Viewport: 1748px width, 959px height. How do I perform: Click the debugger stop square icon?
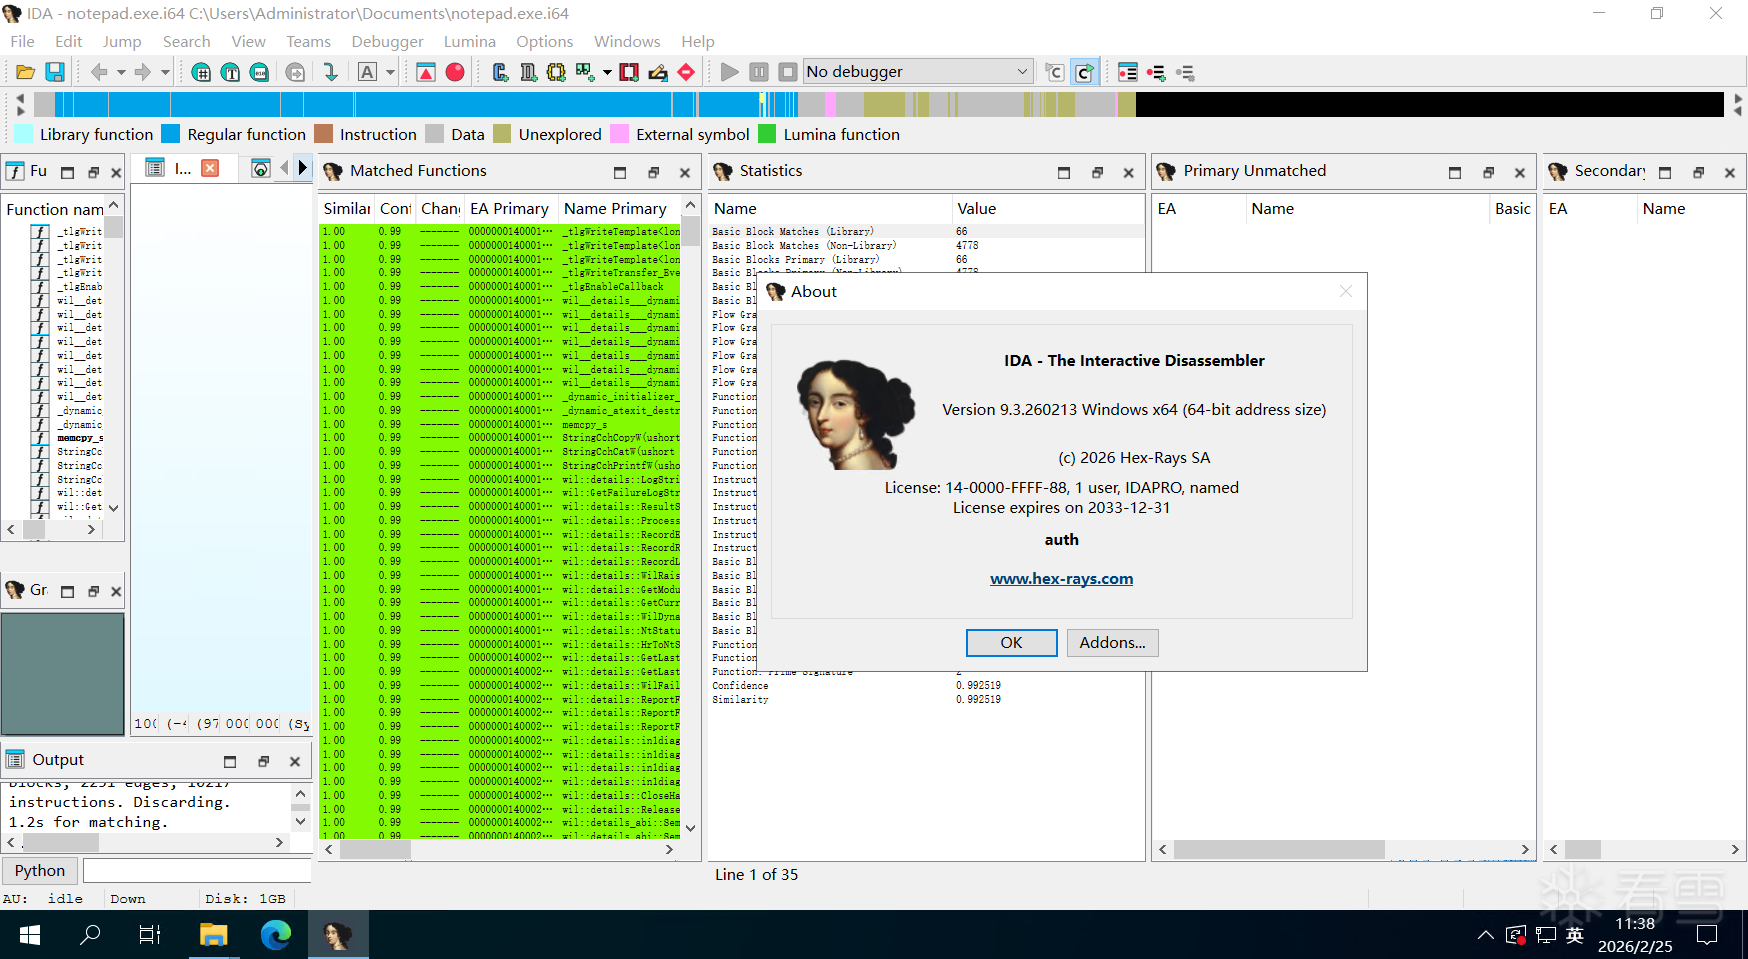click(788, 72)
